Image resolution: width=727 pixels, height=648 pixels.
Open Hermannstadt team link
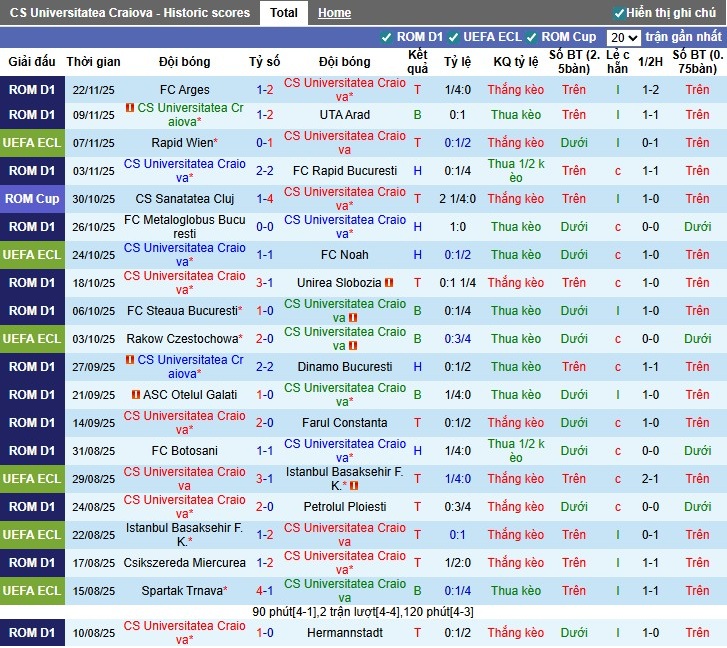pos(344,633)
